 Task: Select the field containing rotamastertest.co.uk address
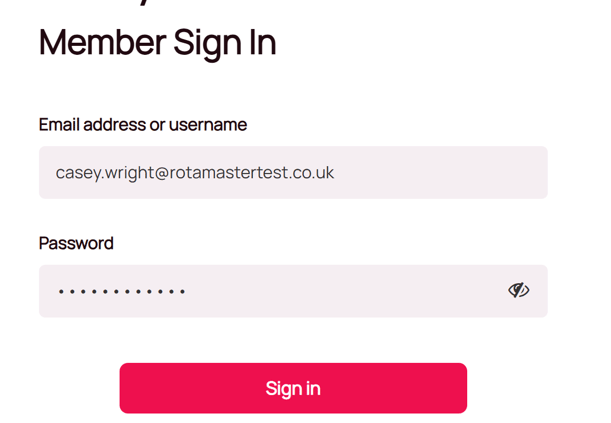point(293,173)
